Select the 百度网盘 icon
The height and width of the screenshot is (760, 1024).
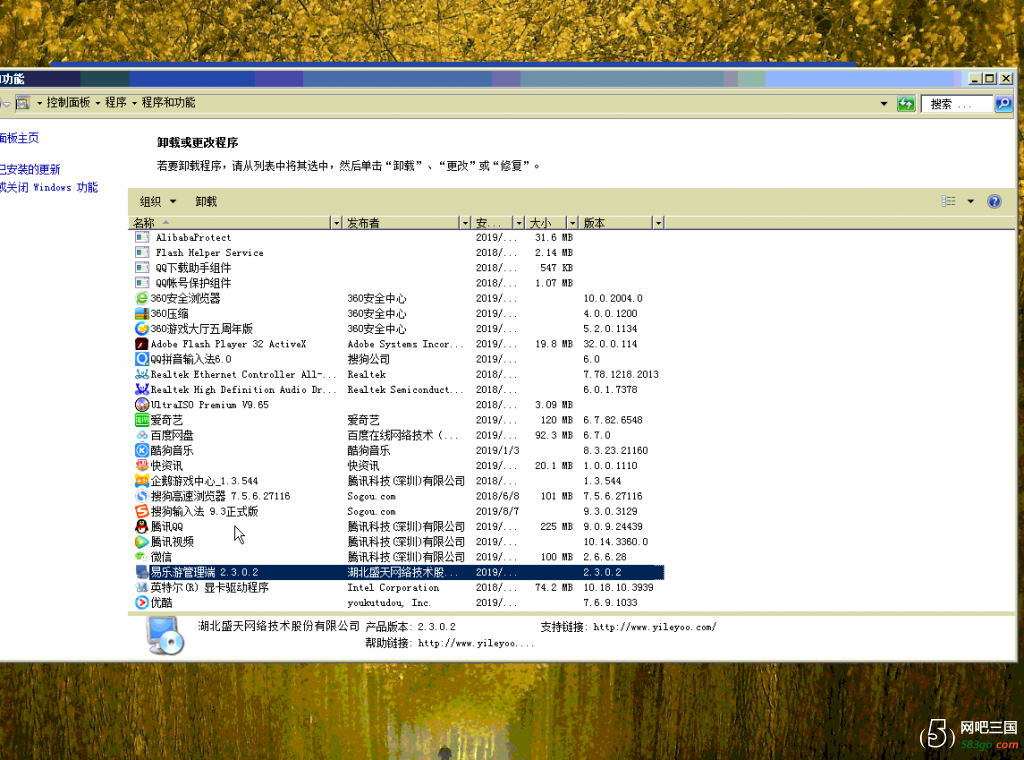[142, 435]
